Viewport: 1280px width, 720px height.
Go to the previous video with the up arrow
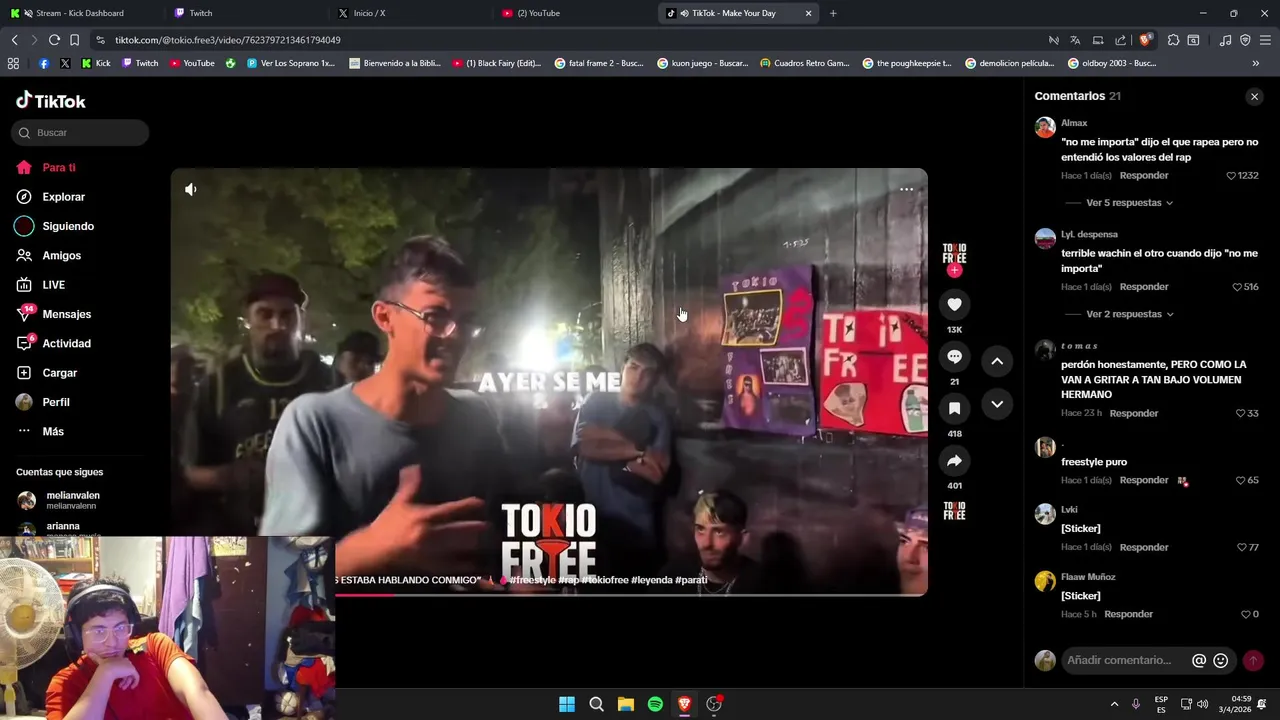(x=997, y=361)
